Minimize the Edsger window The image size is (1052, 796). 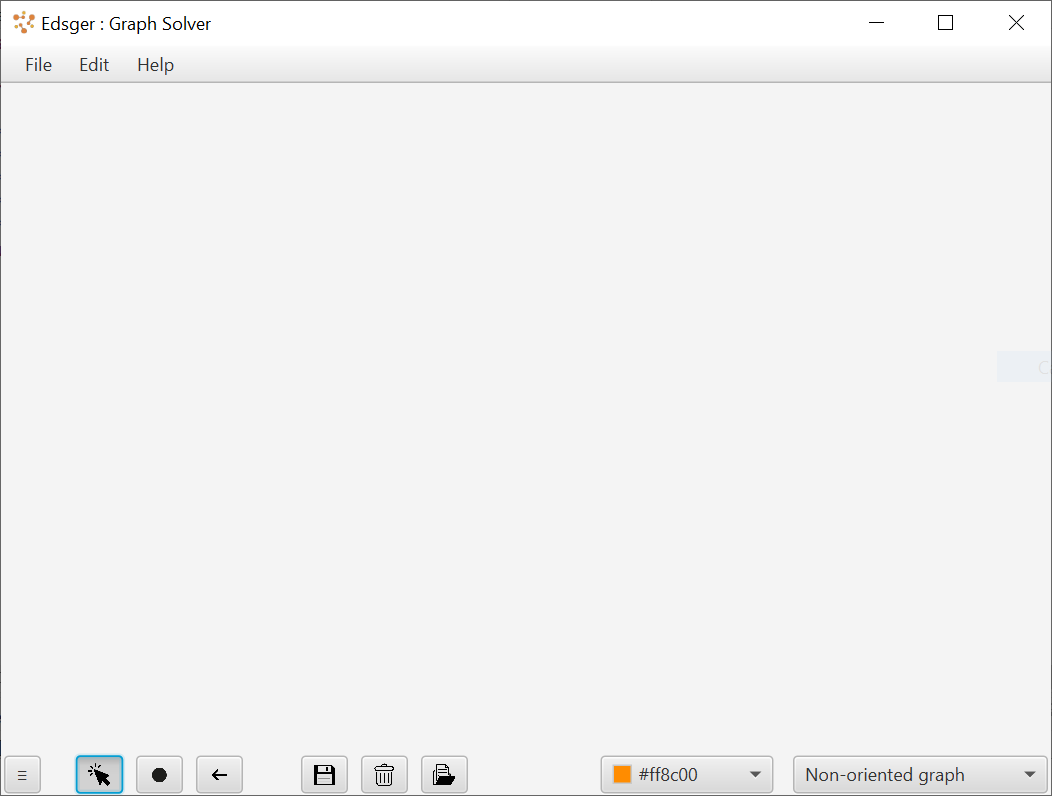[x=876, y=23]
